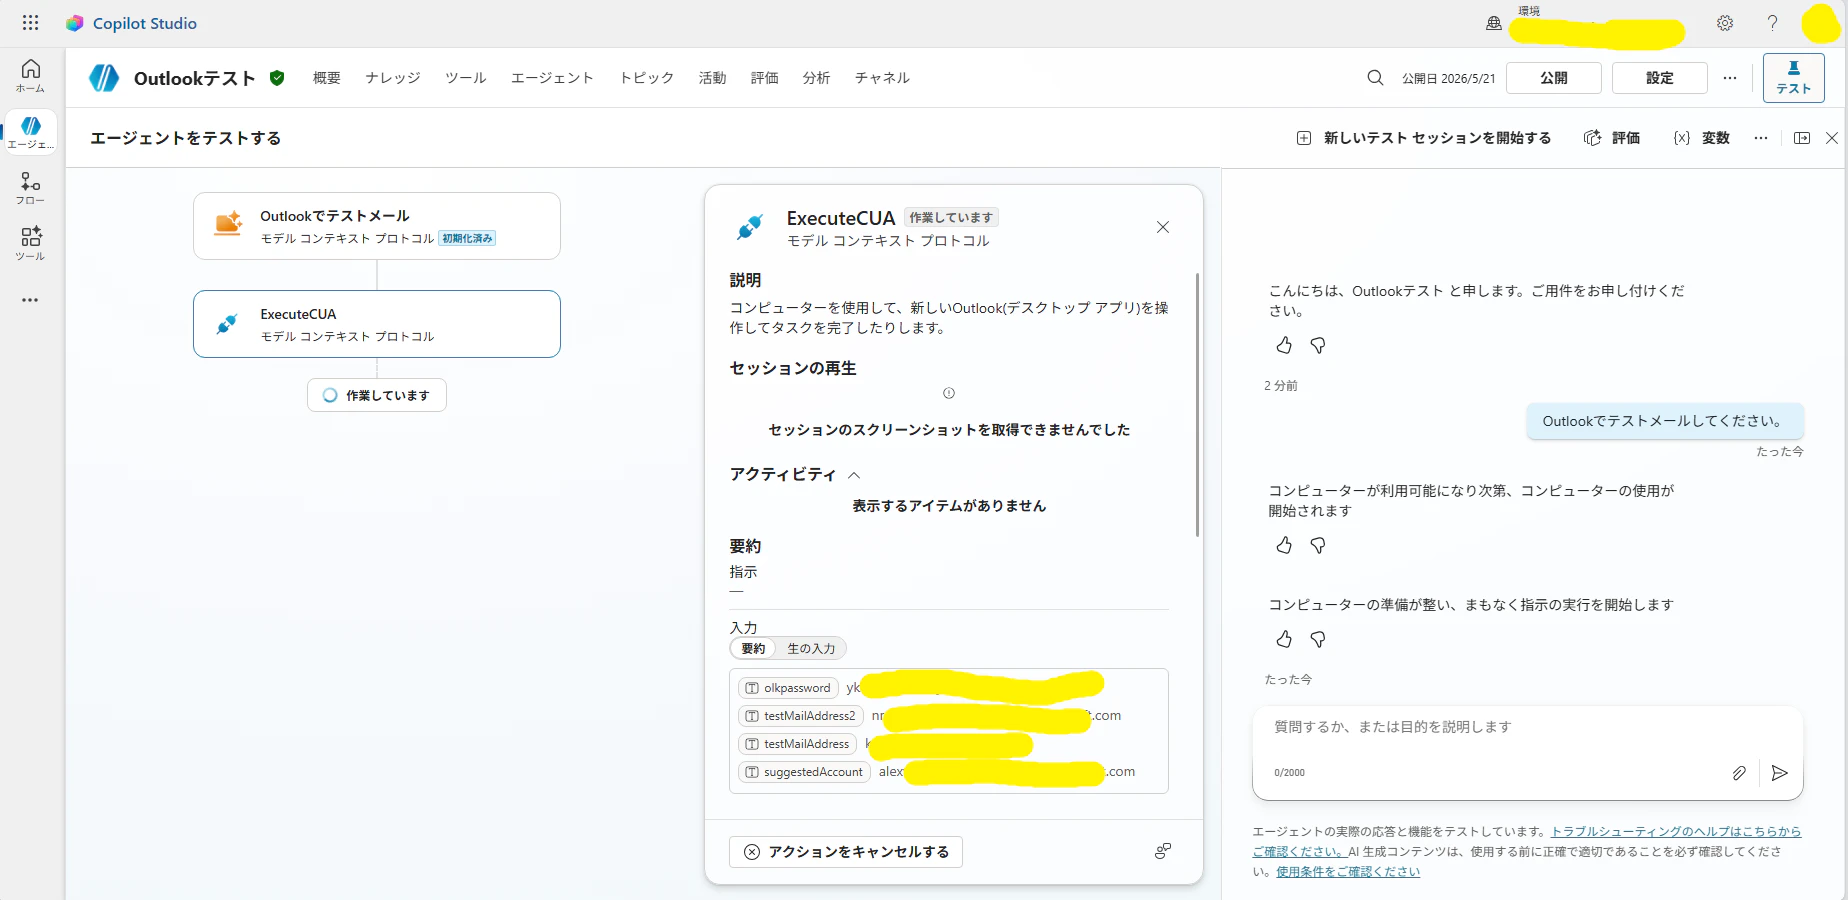Cancel the running action
1848x900 pixels.
846,852
